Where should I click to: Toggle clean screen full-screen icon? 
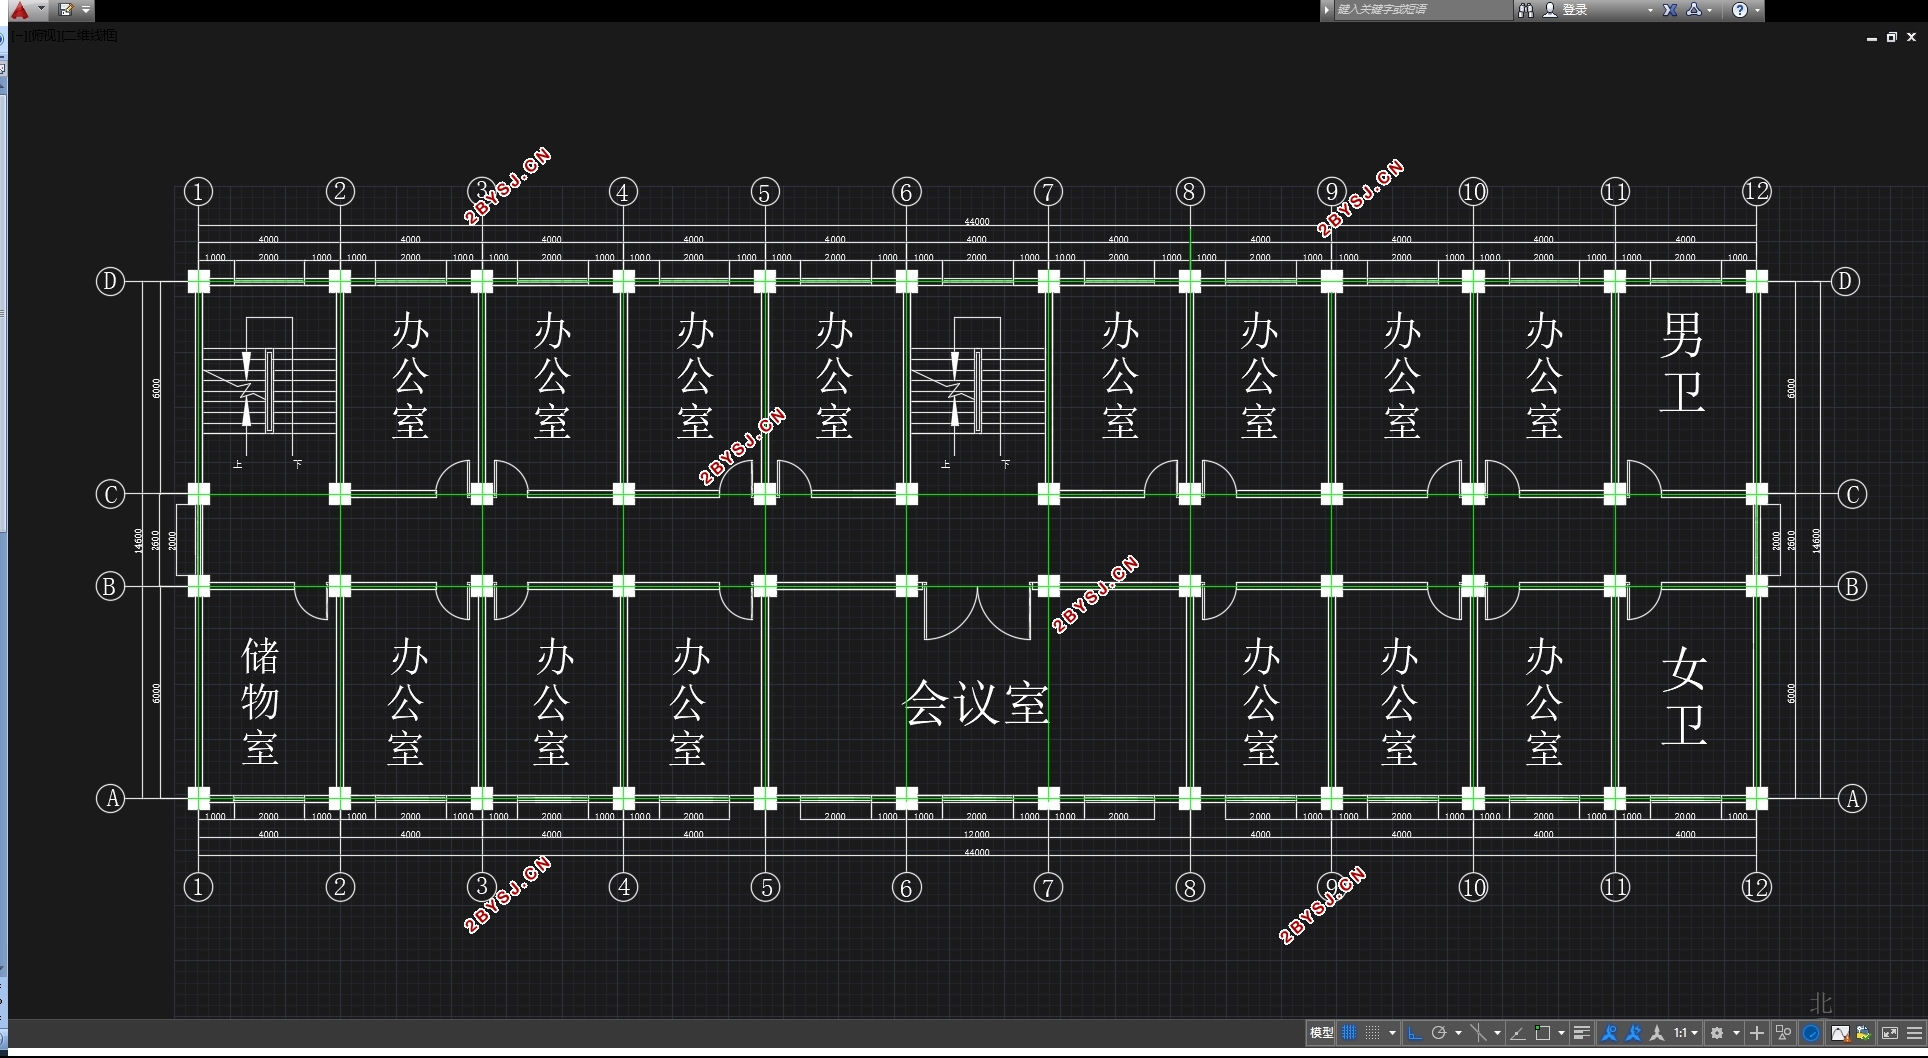coord(1890,1033)
